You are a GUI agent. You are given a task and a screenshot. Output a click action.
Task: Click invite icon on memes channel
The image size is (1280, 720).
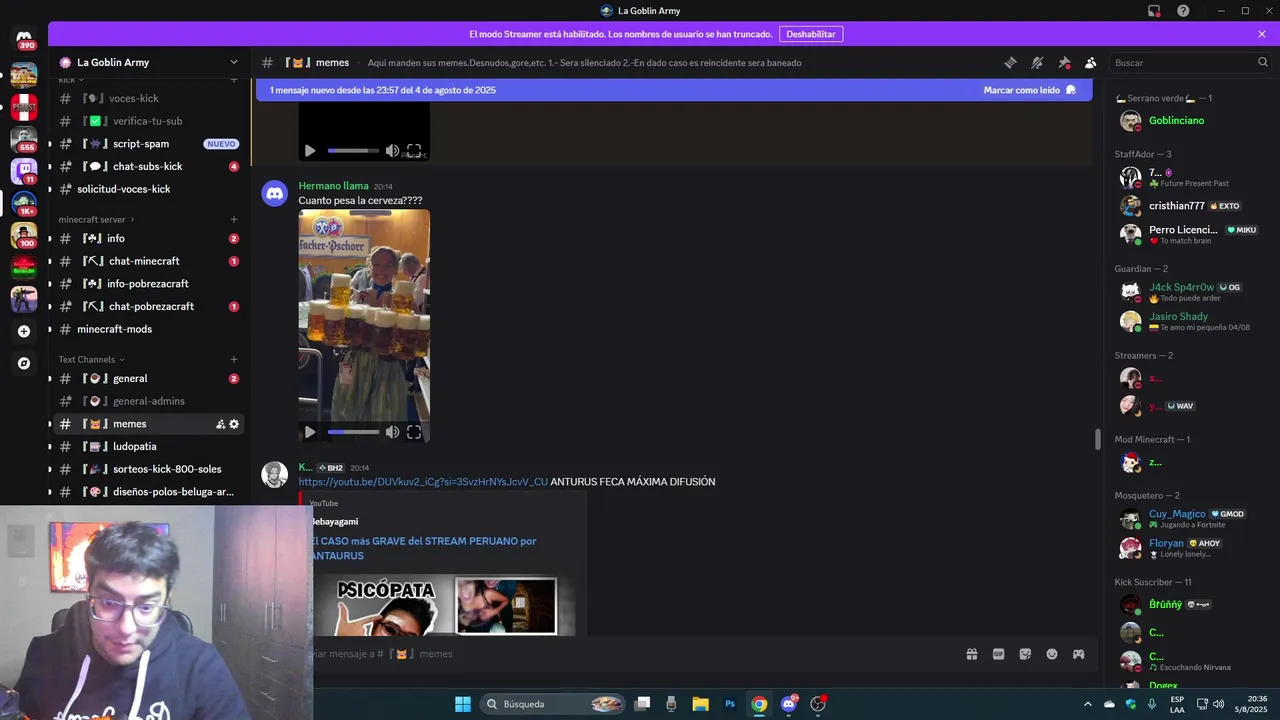click(220, 424)
